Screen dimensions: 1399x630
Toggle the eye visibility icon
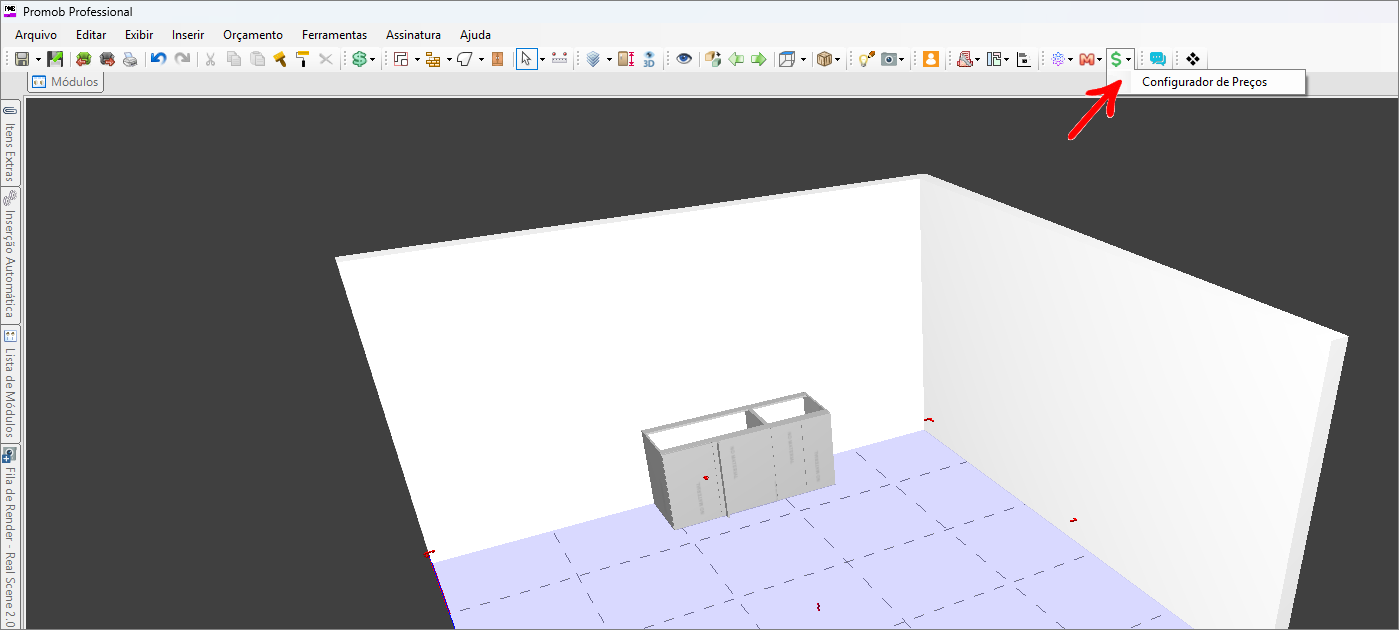click(x=684, y=59)
